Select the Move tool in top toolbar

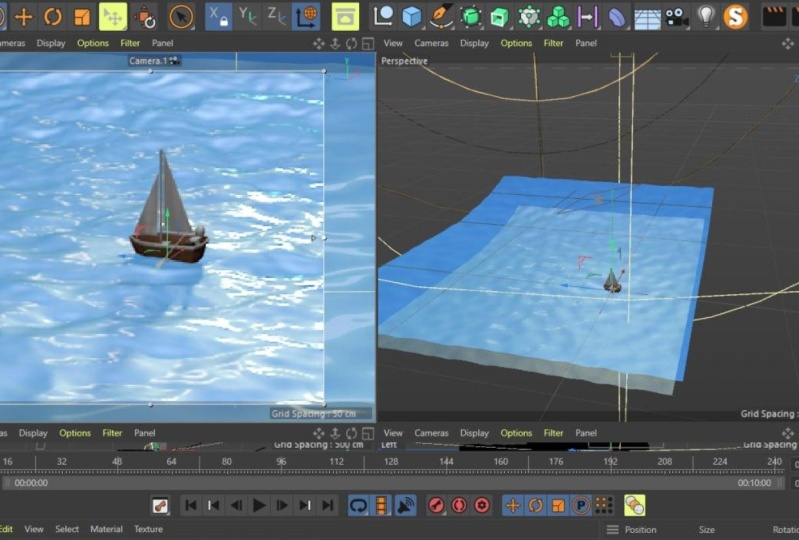pyautogui.click(x=23, y=16)
